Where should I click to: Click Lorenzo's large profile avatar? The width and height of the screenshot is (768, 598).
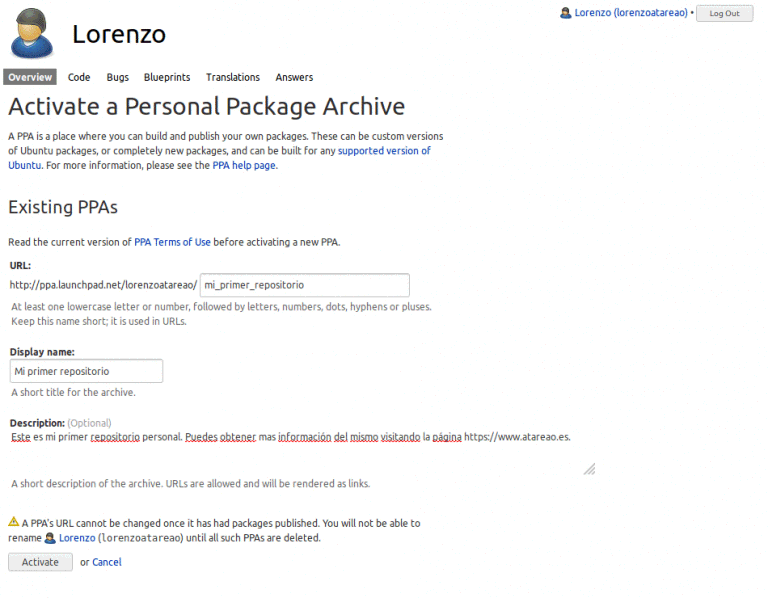tap(32, 33)
